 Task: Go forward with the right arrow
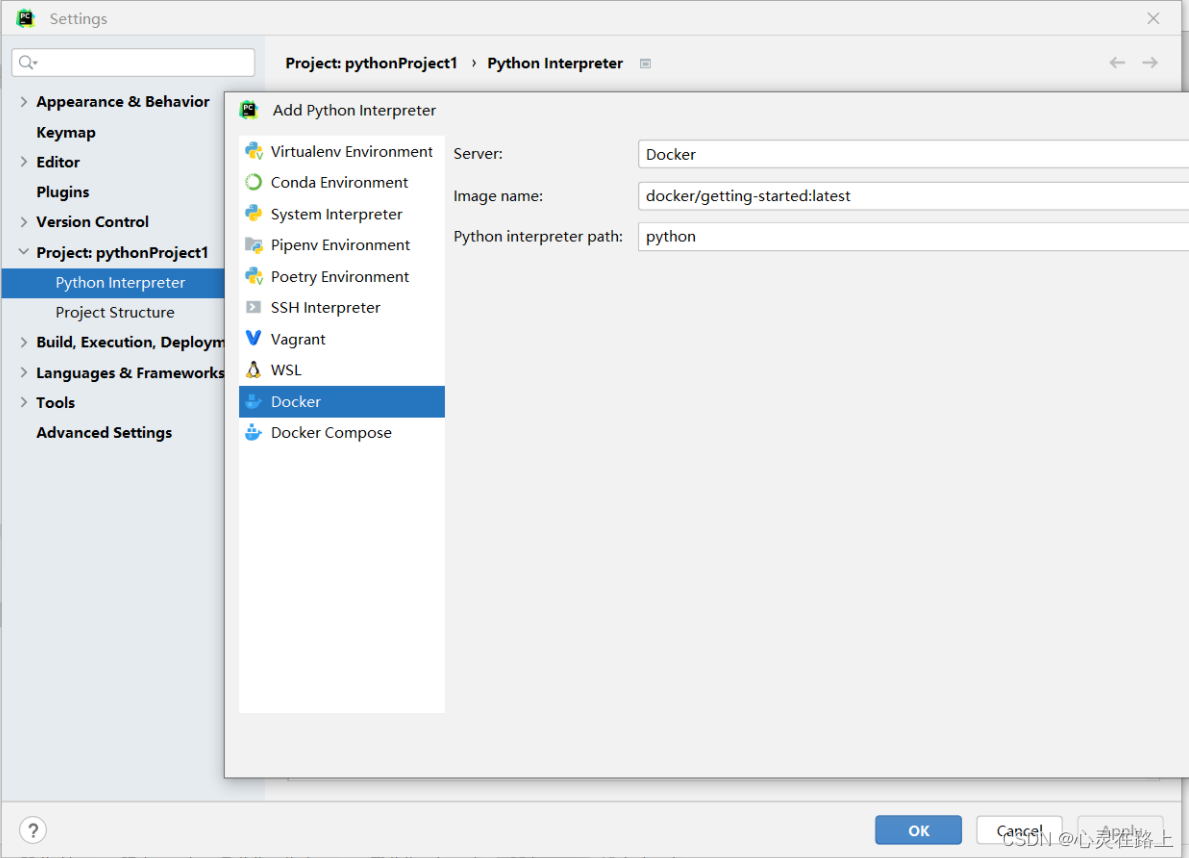[1150, 62]
